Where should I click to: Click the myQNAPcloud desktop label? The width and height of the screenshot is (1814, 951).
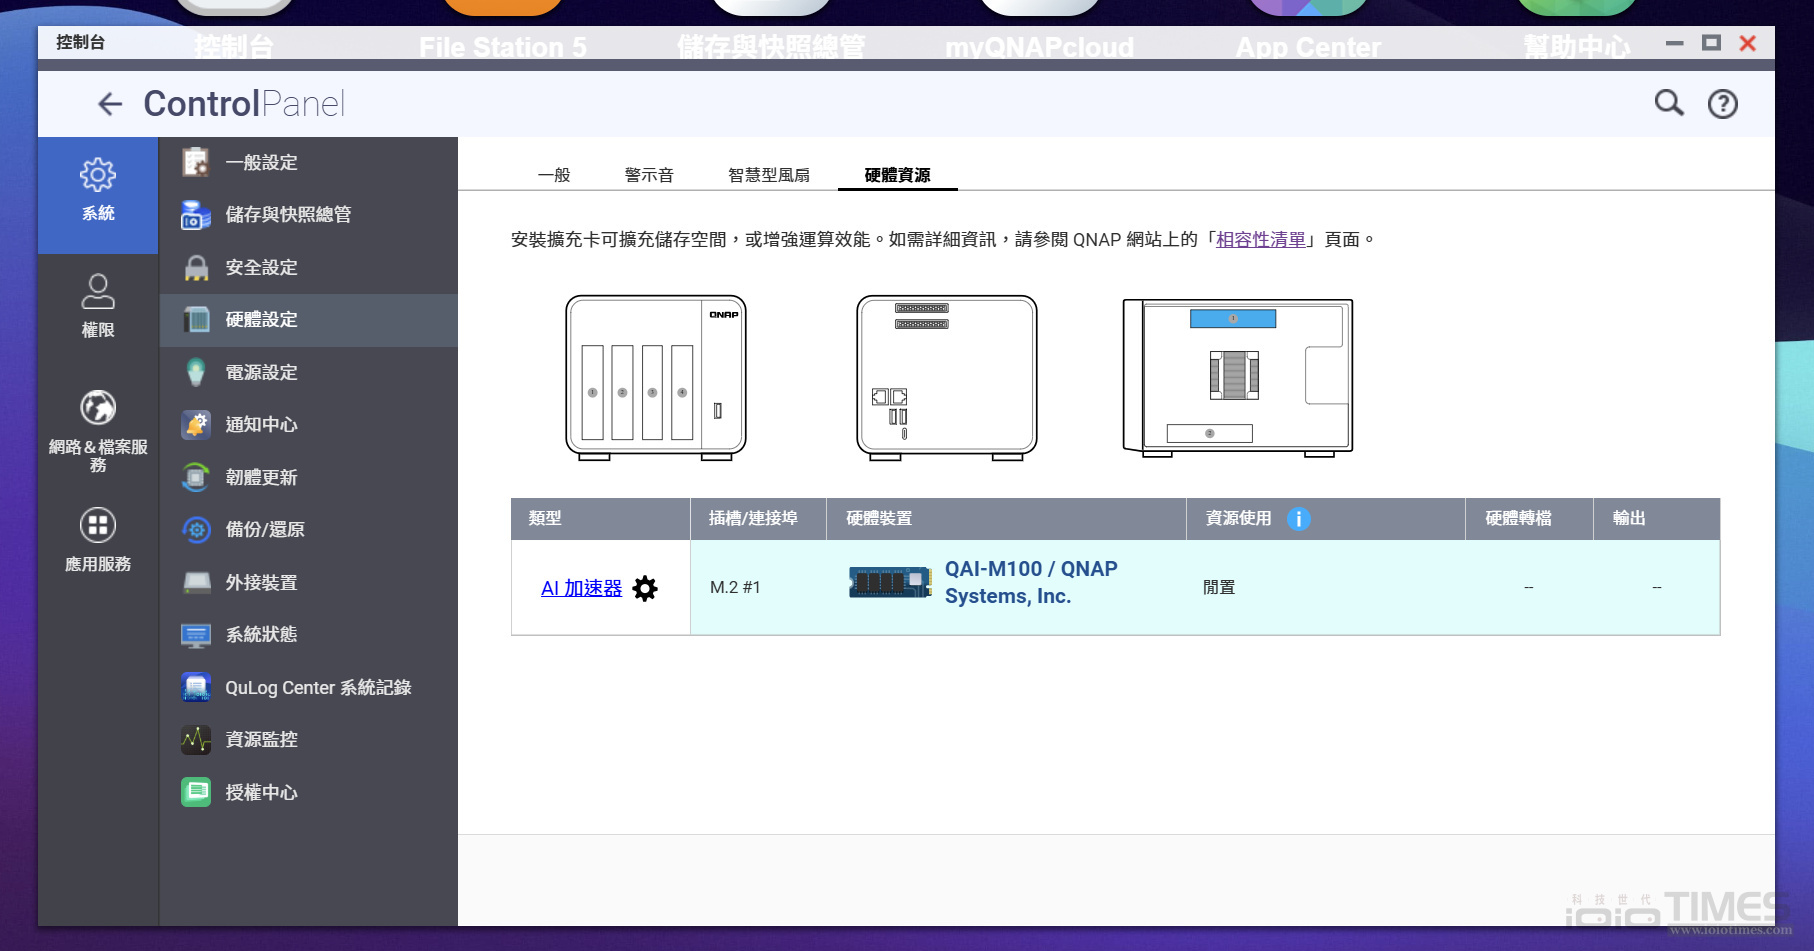coord(1040,47)
